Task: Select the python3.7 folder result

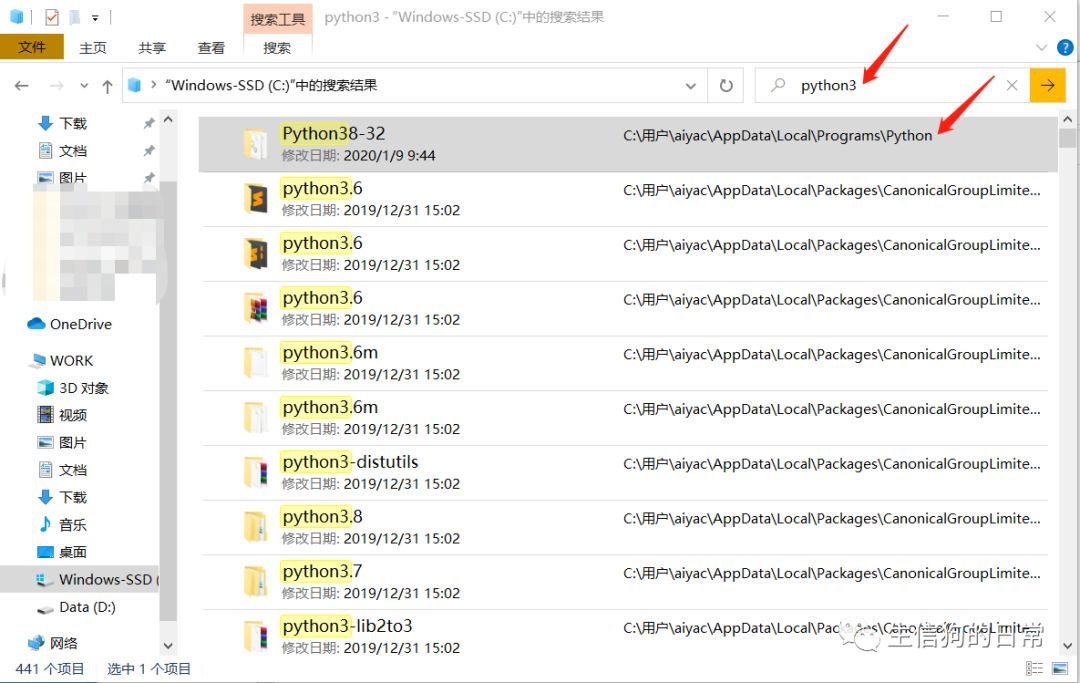Action: tap(623, 582)
